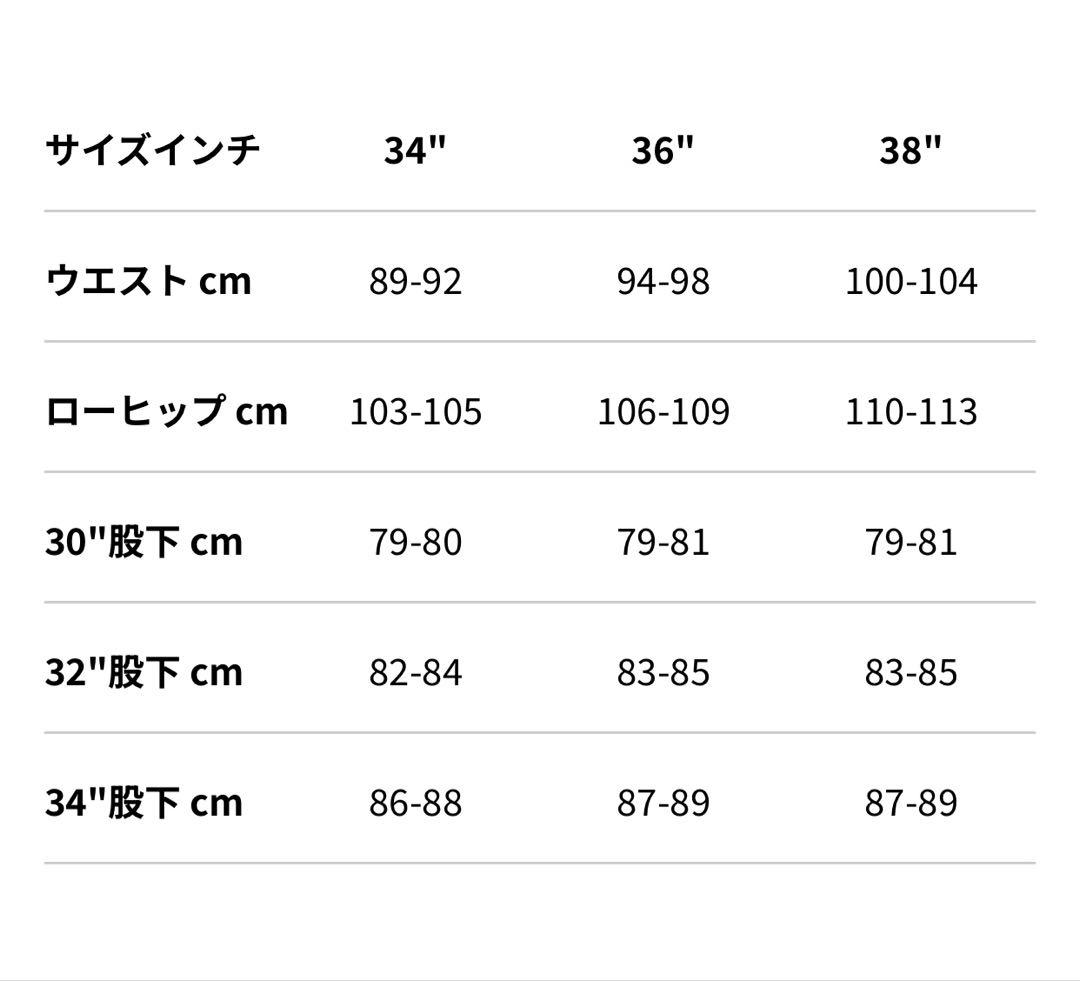Viewport: 1080px width, 981px height.
Task: Select the inseam value 82-84
Action: click(x=415, y=672)
